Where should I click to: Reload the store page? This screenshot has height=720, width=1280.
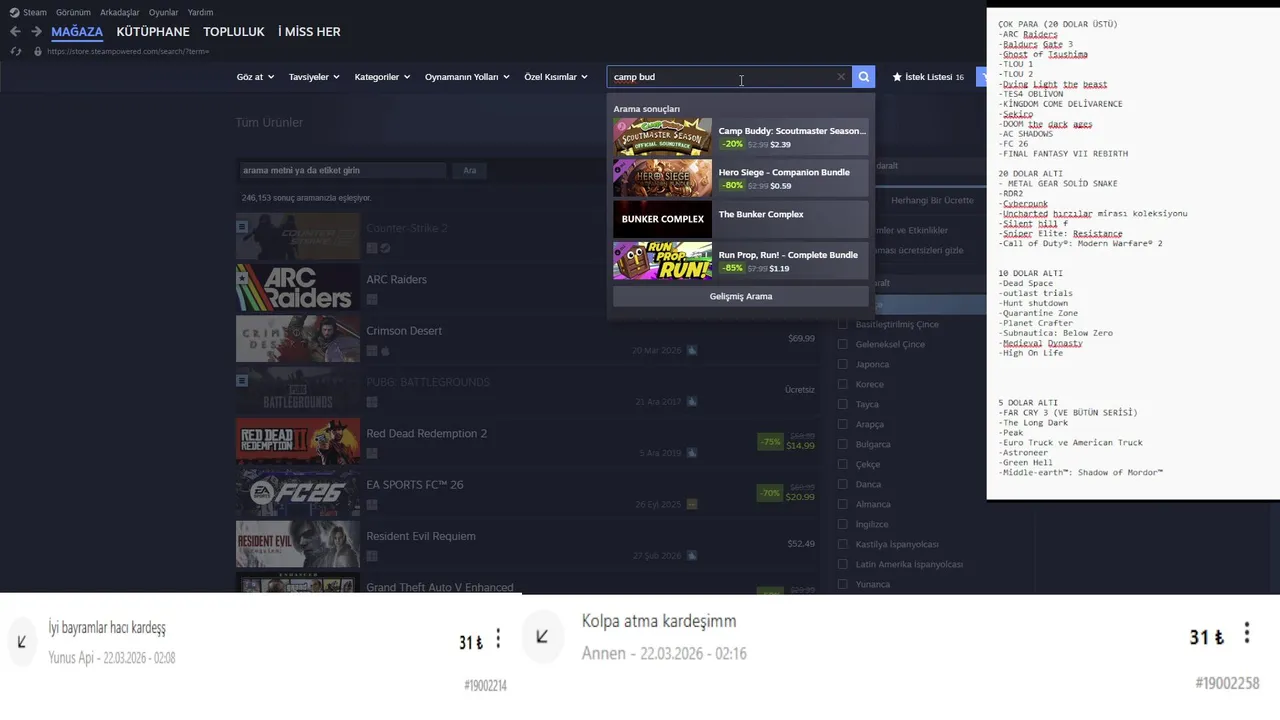click(x=16, y=51)
